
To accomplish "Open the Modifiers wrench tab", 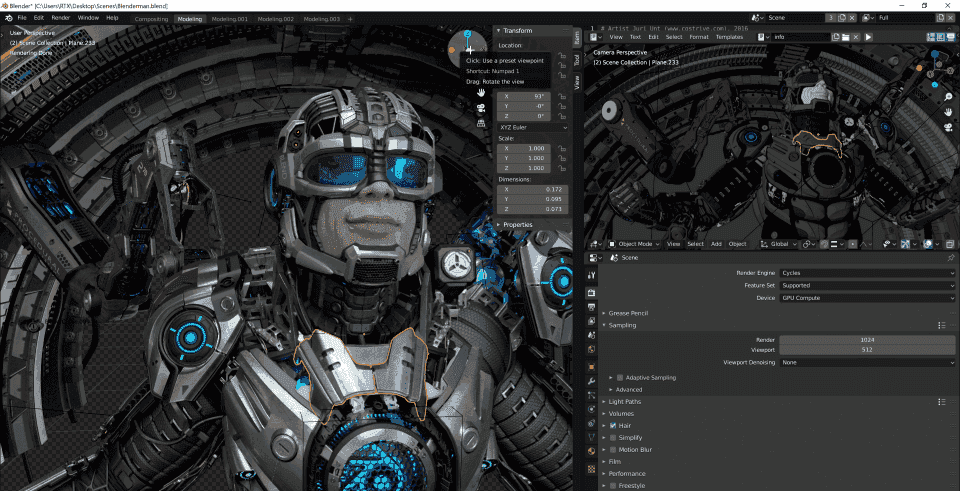I will [591, 381].
